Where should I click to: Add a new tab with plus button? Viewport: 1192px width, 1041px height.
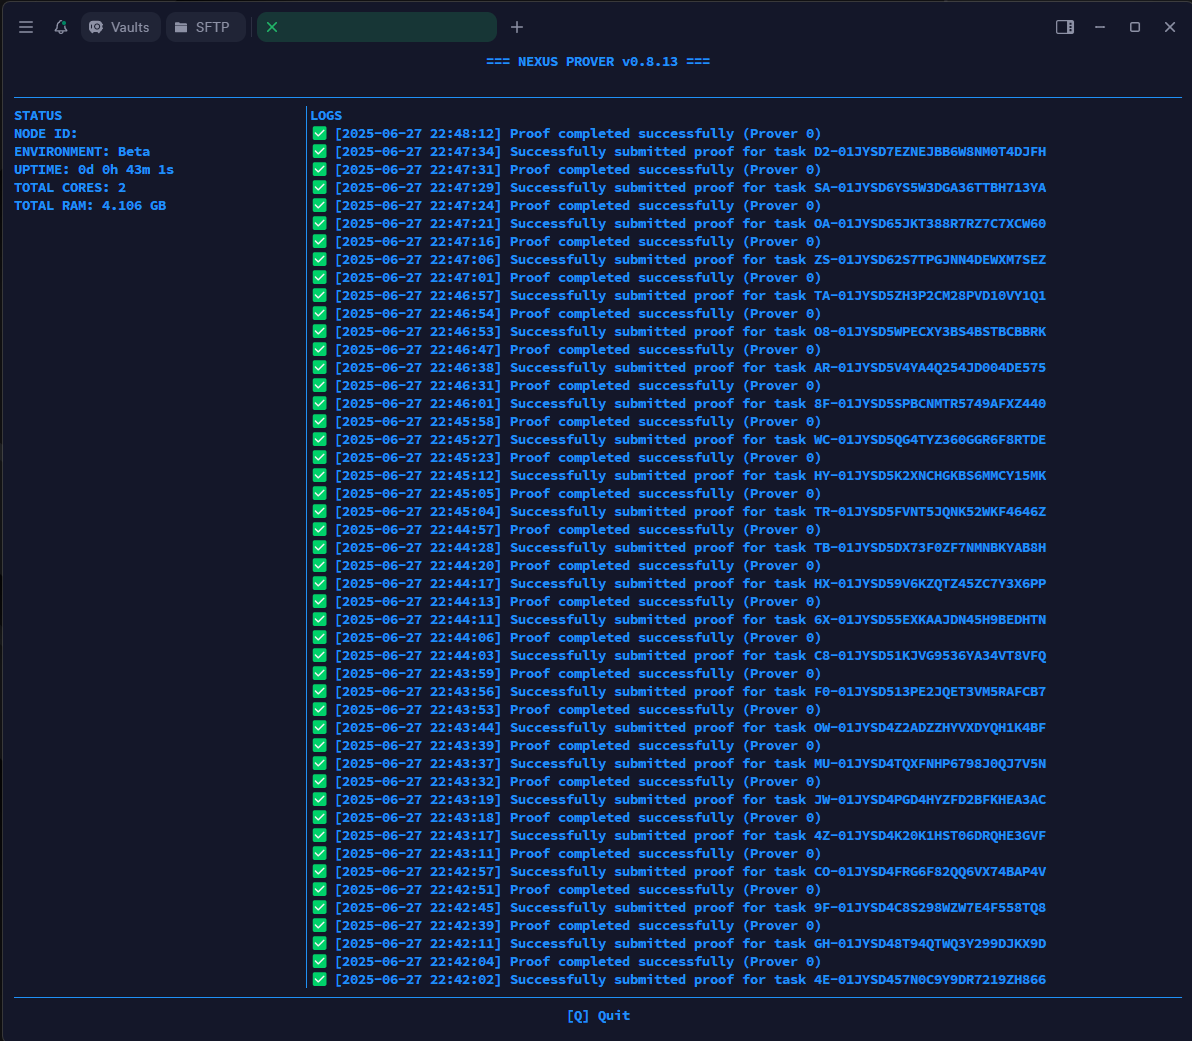pos(517,27)
